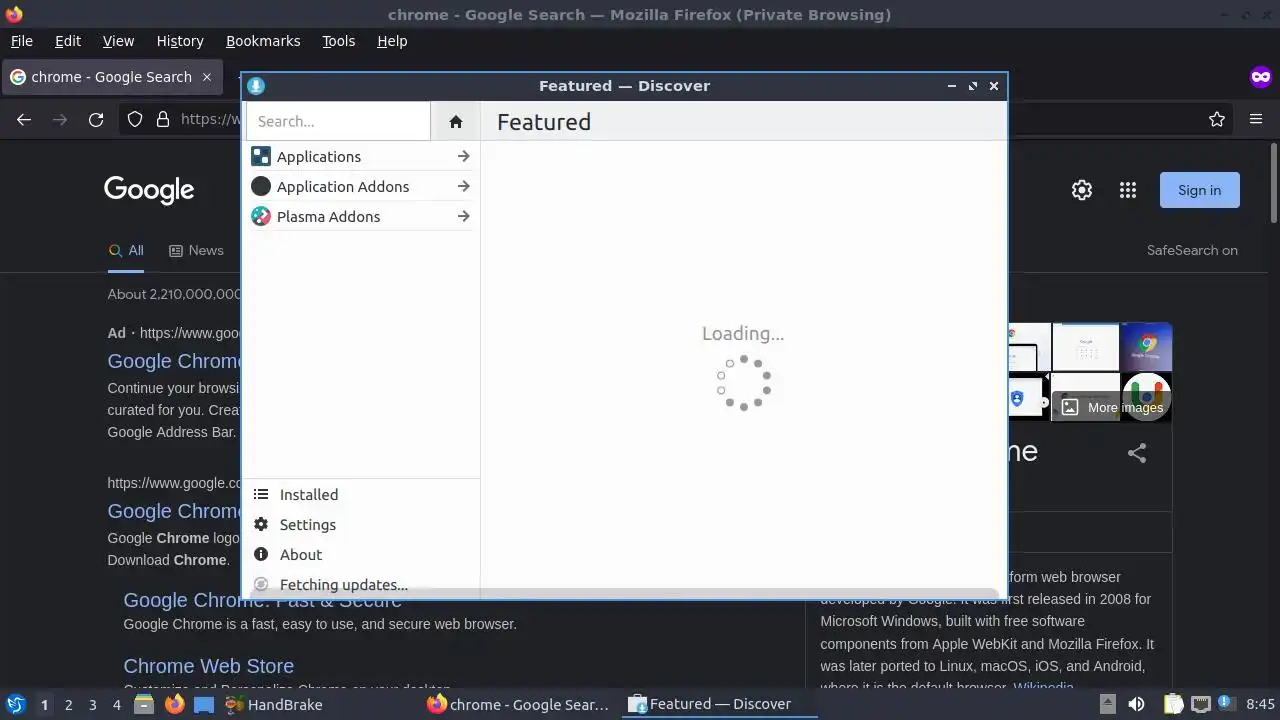Open Discover Settings

point(361,524)
